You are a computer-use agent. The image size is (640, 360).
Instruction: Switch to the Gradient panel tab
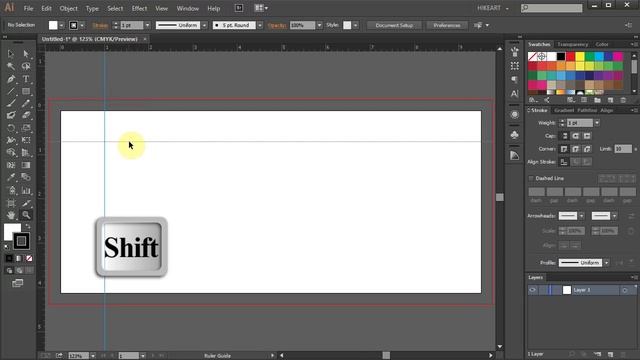point(564,111)
